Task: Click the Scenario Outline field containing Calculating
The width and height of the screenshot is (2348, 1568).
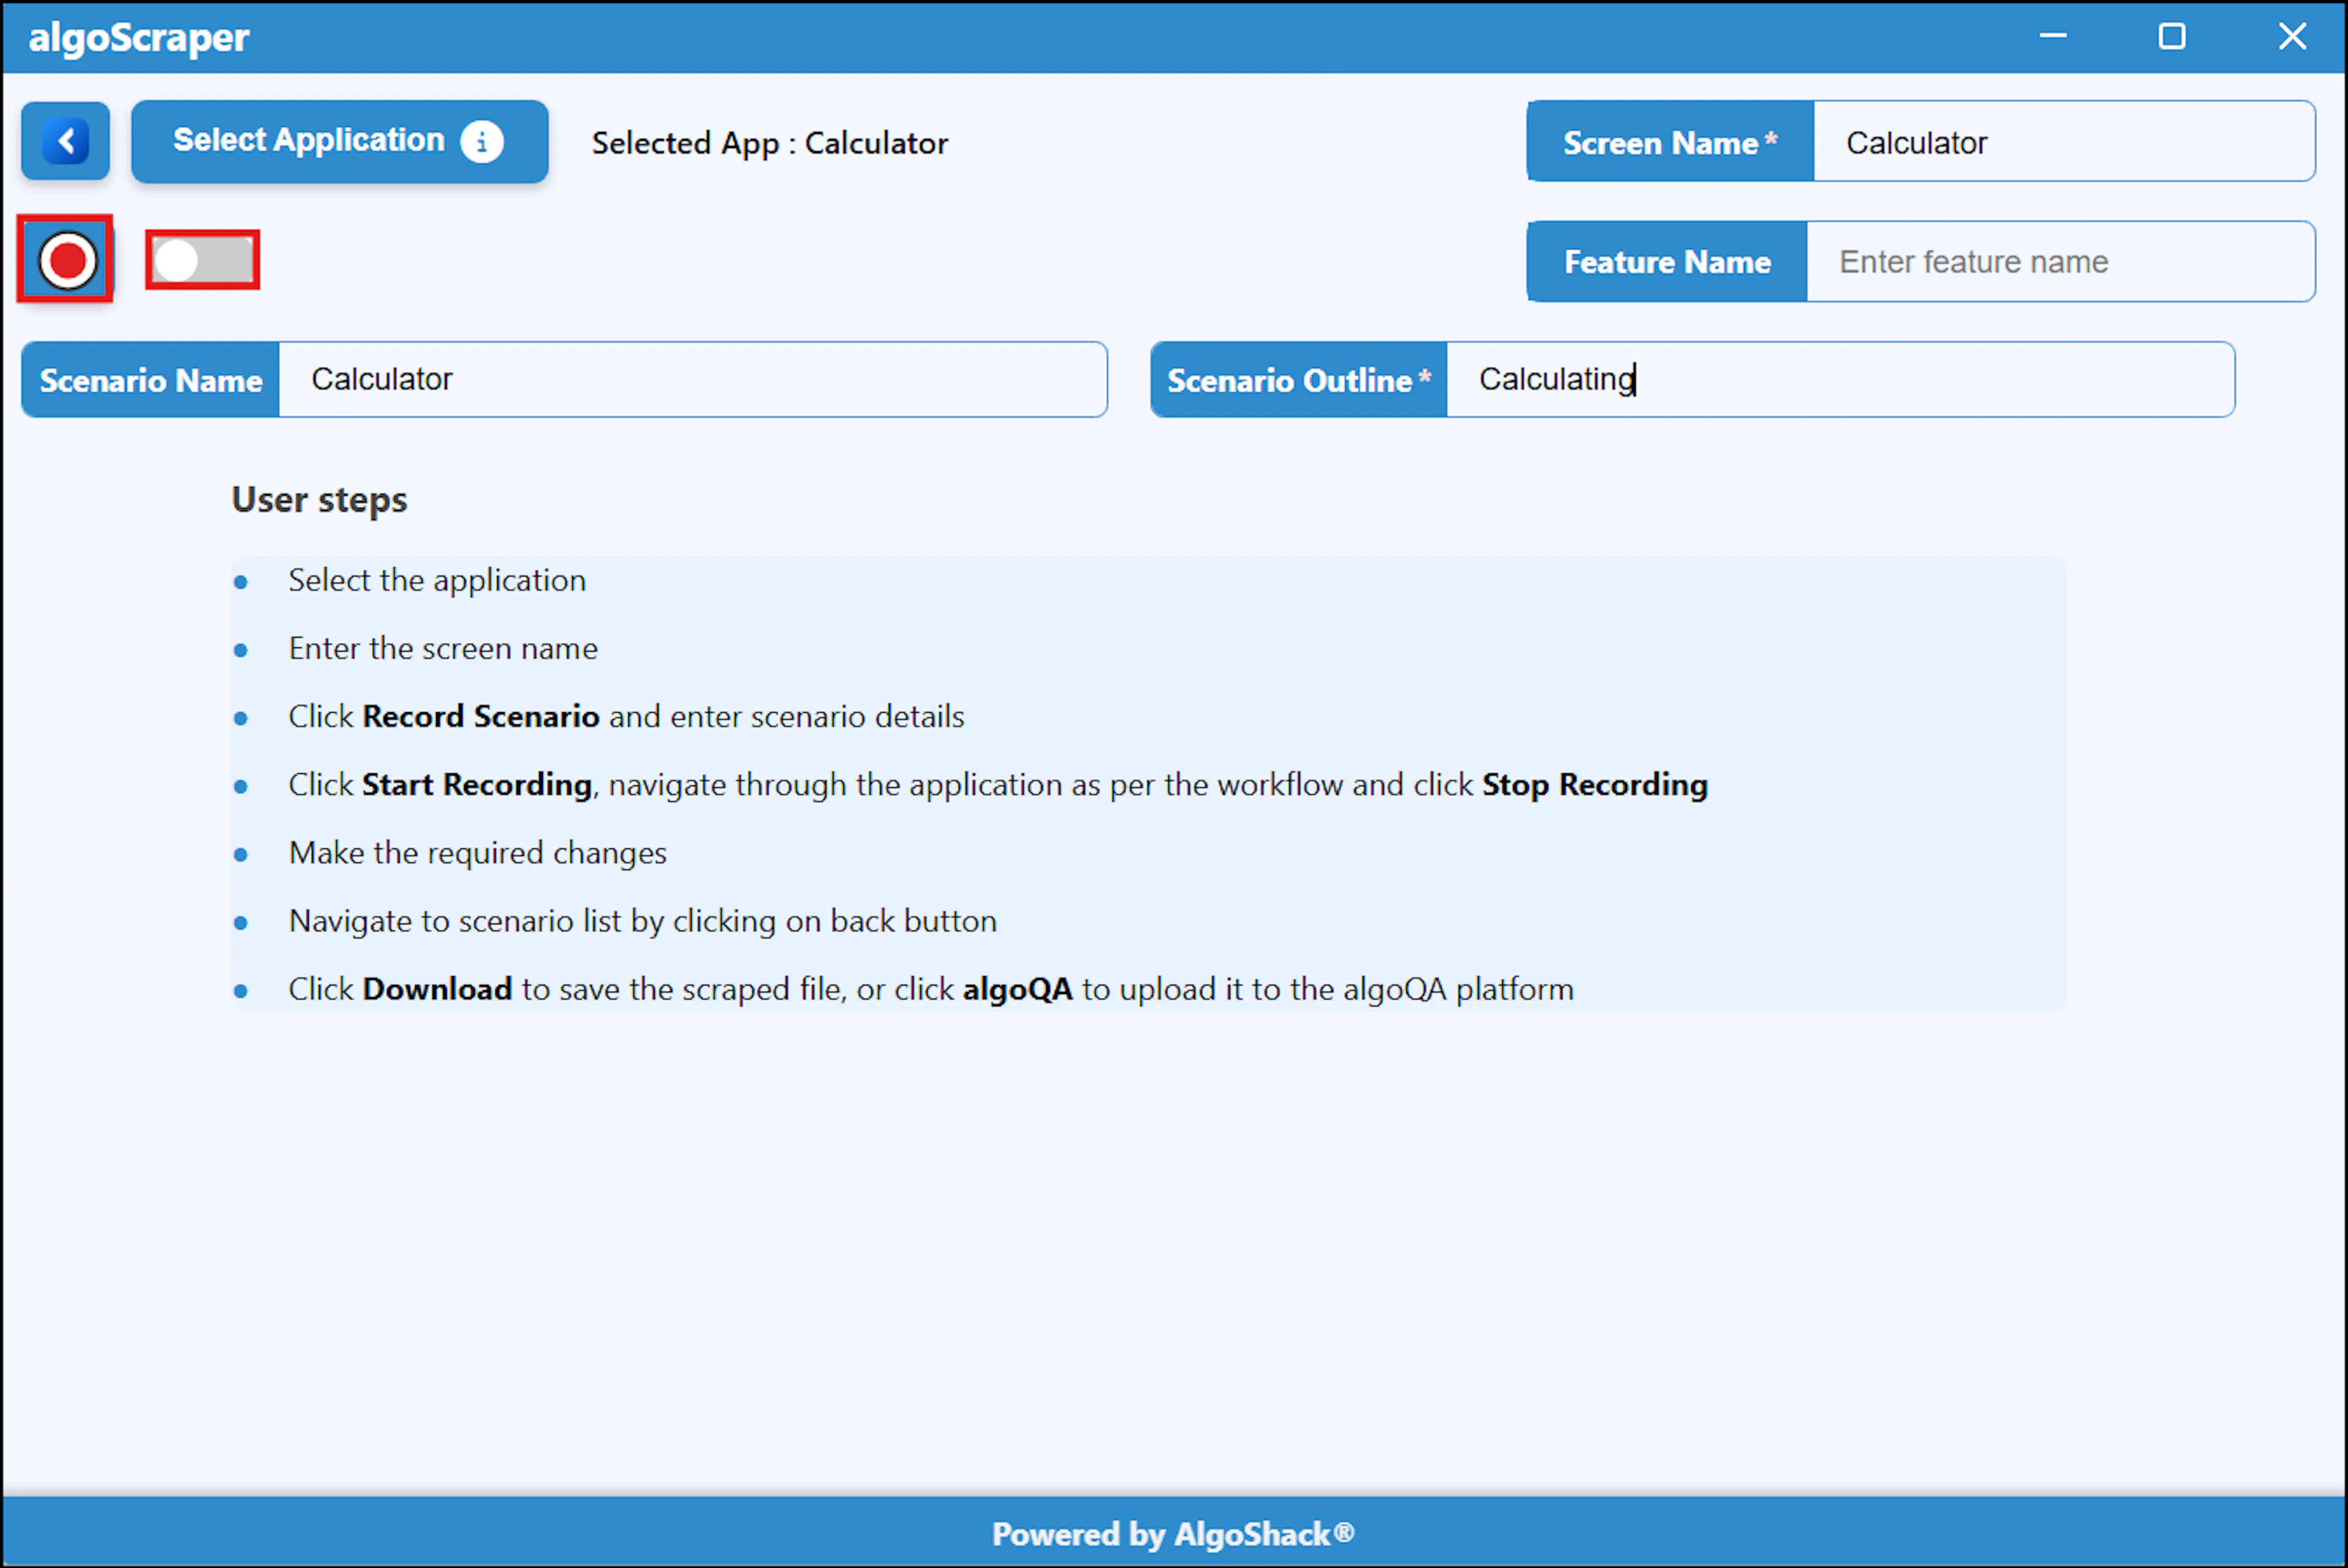Action: 1840,379
